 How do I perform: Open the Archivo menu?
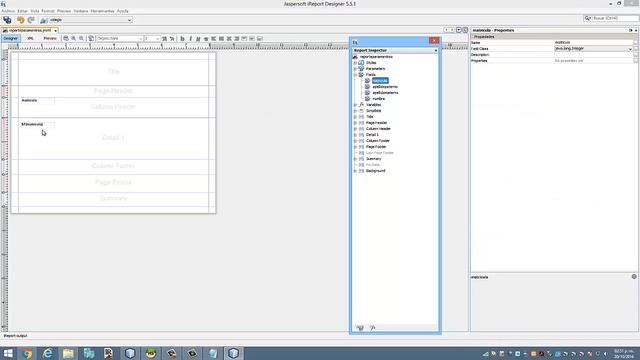(x=8, y=11)
